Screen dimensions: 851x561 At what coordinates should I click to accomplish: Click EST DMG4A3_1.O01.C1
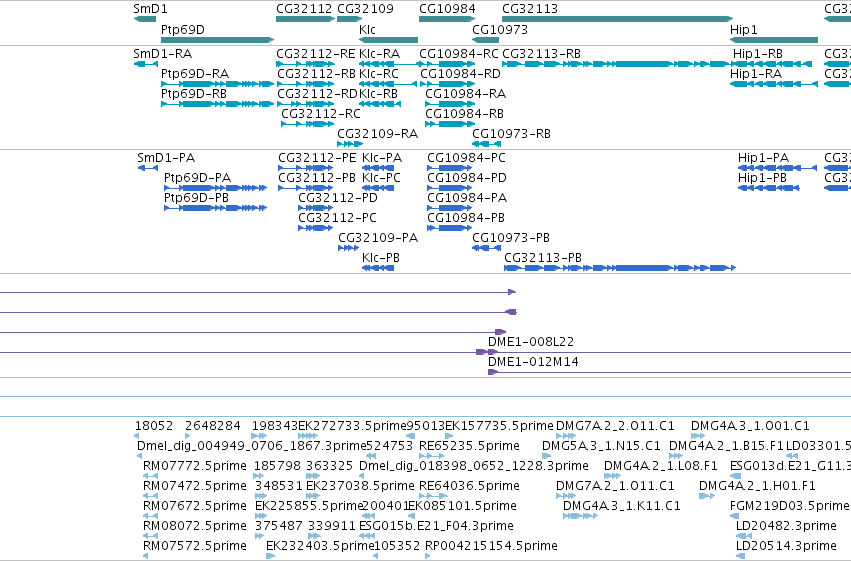point(750,426)
